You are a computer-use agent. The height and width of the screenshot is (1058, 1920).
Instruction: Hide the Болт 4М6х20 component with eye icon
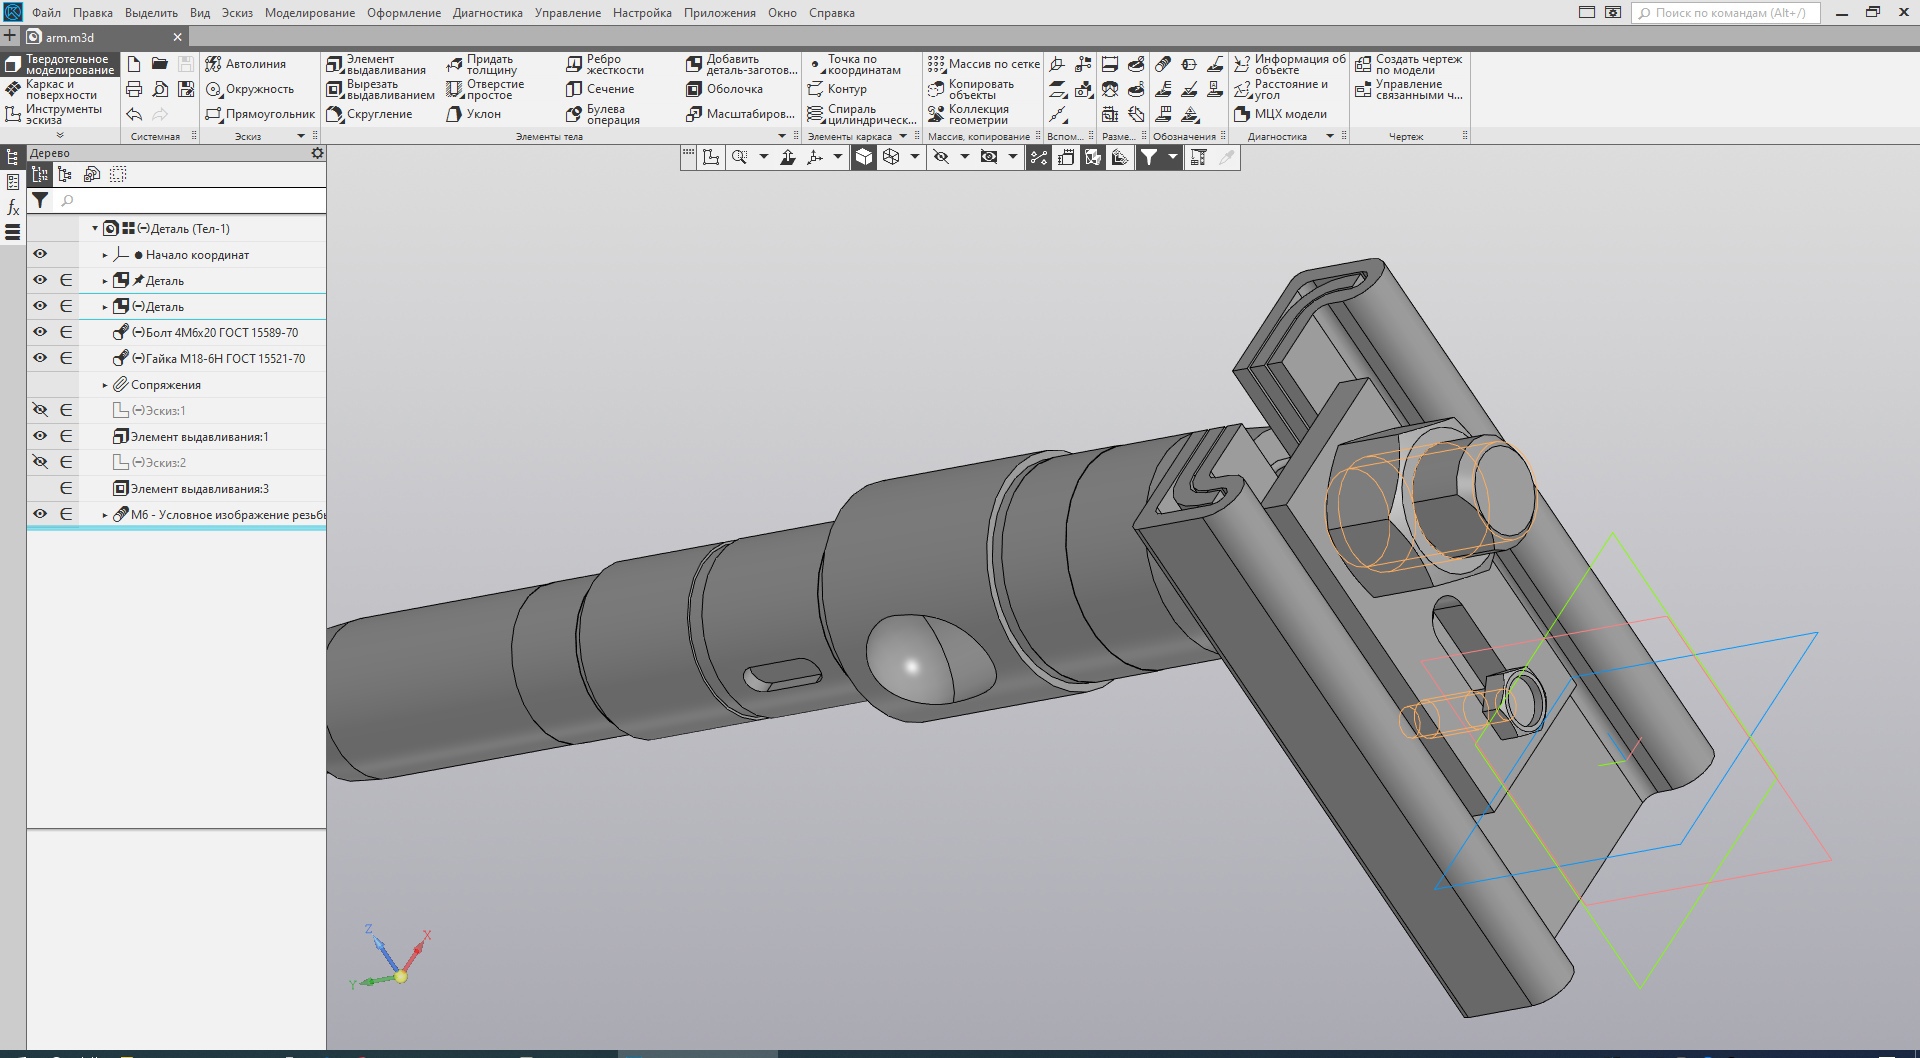40,332
